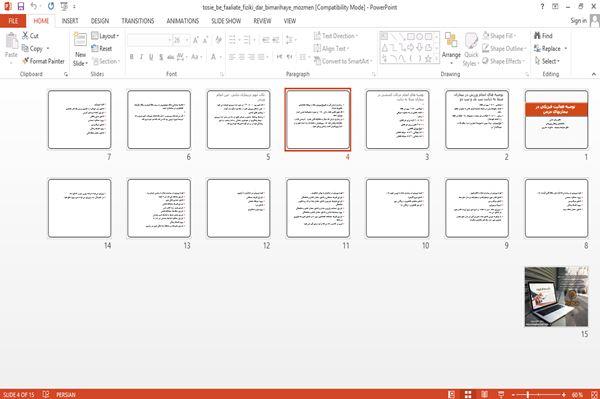Click Find in the Editing group
This screenshot has height=399, width=600.
[543, 36]
